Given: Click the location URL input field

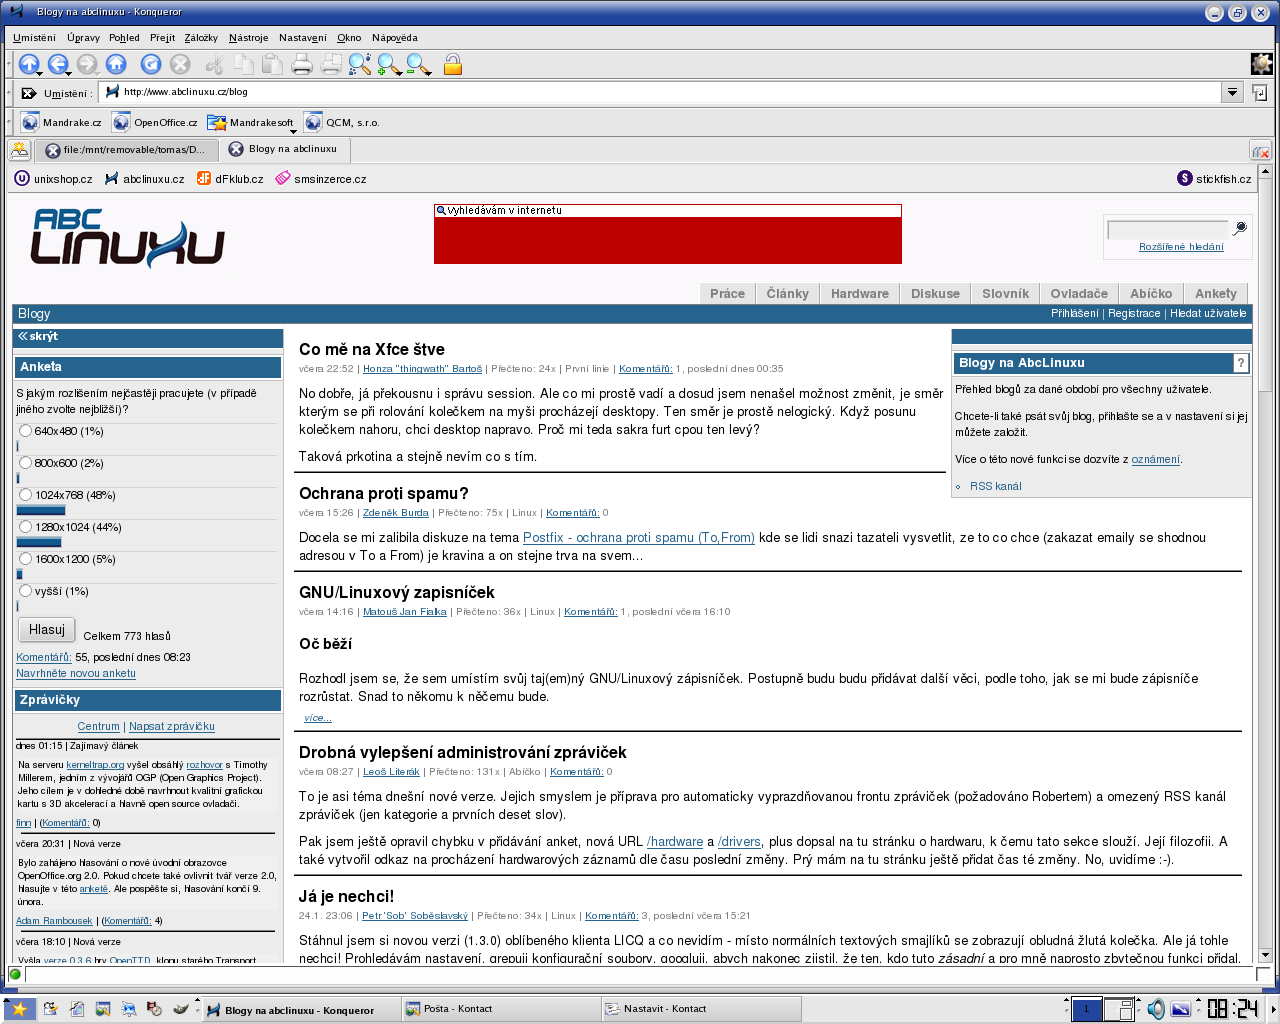Looking at the screenshot, I should (x=660, y=93).
